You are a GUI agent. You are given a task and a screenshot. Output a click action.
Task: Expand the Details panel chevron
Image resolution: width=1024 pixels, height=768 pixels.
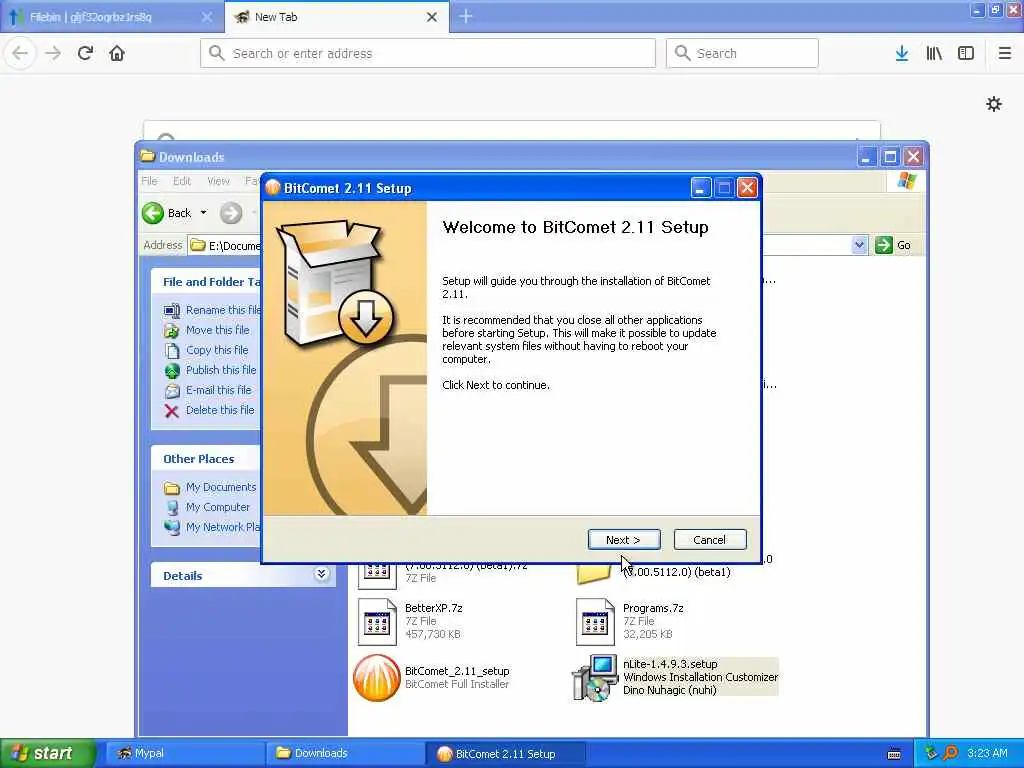point(321,574)
